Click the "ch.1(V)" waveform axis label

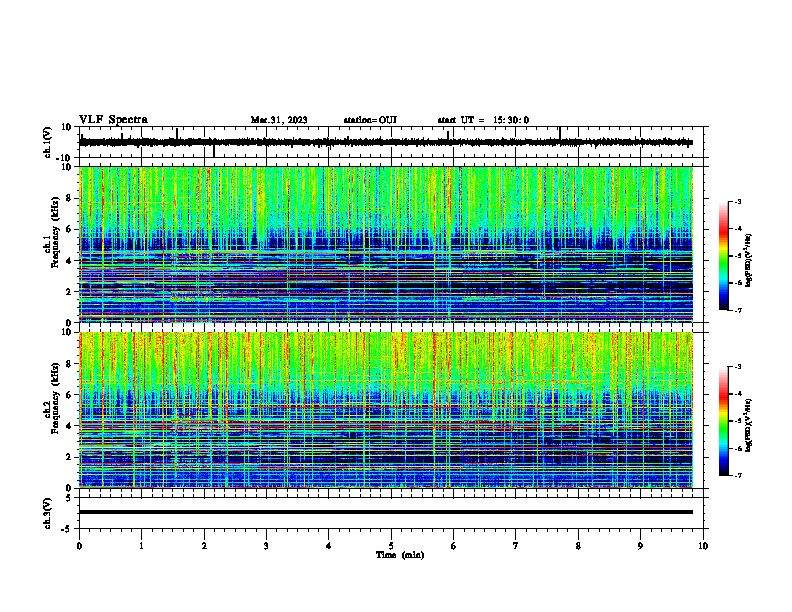point(48,142)
